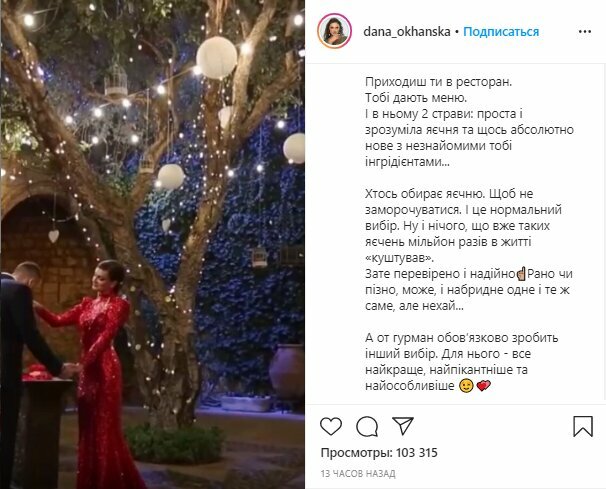Save post with bookmark icon
The width and height of the screenshot is (606, 489).
coord(583,427)
